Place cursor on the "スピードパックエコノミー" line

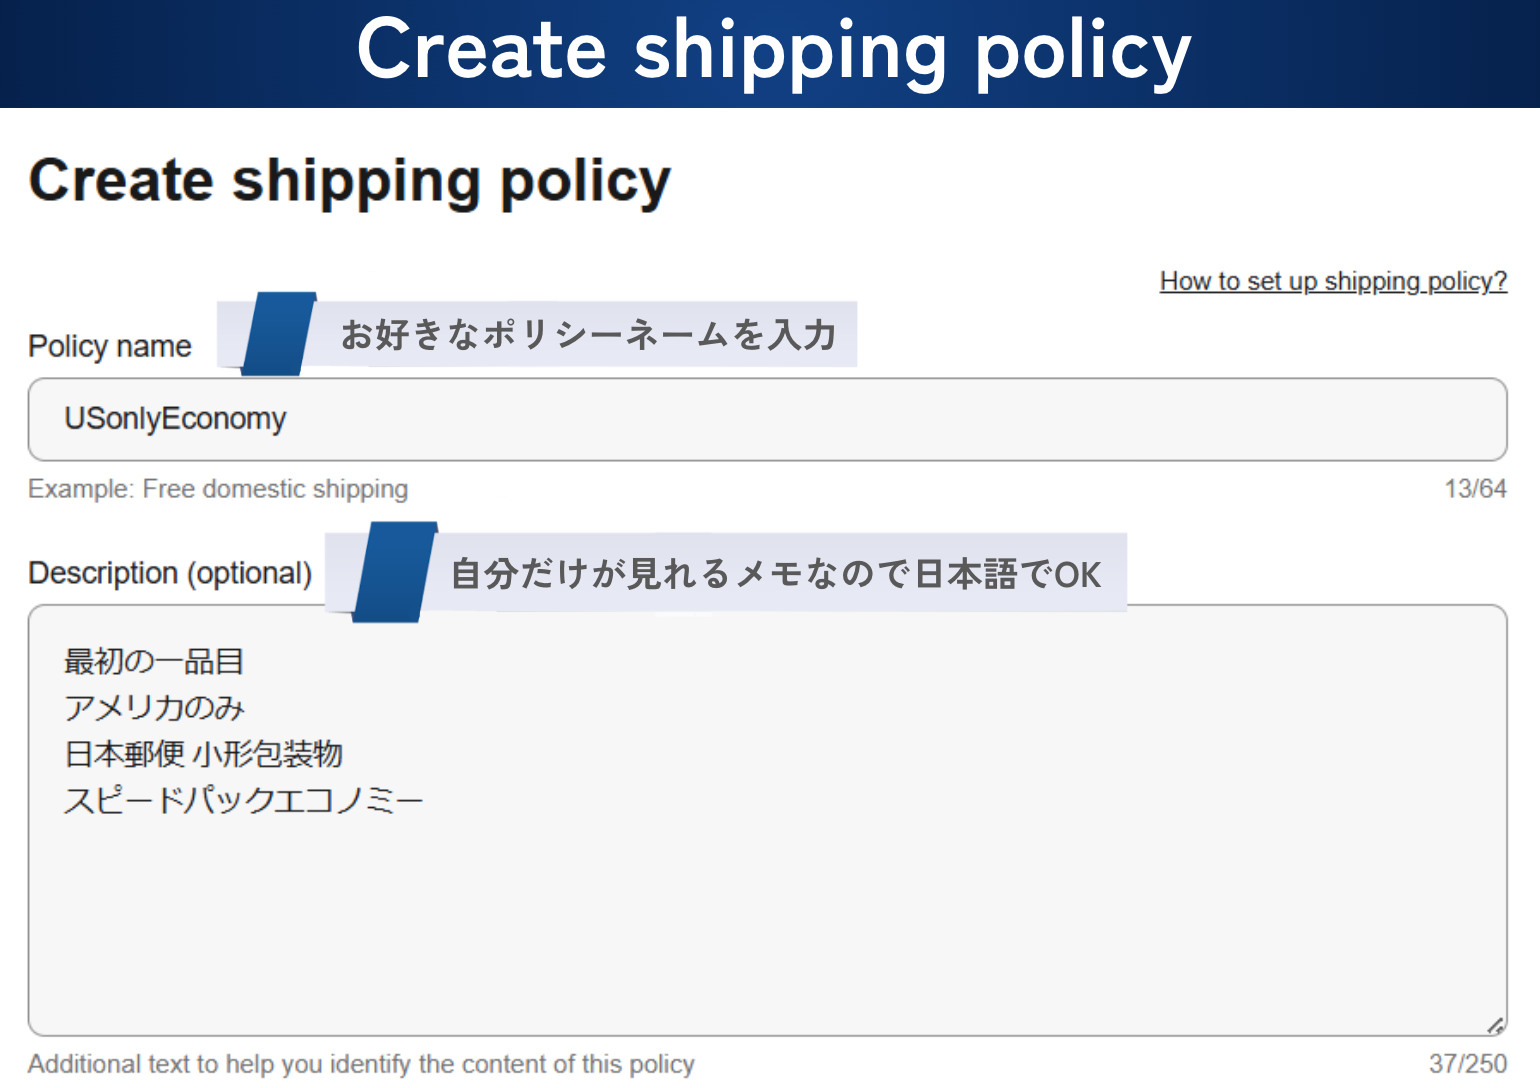(243, 800)
